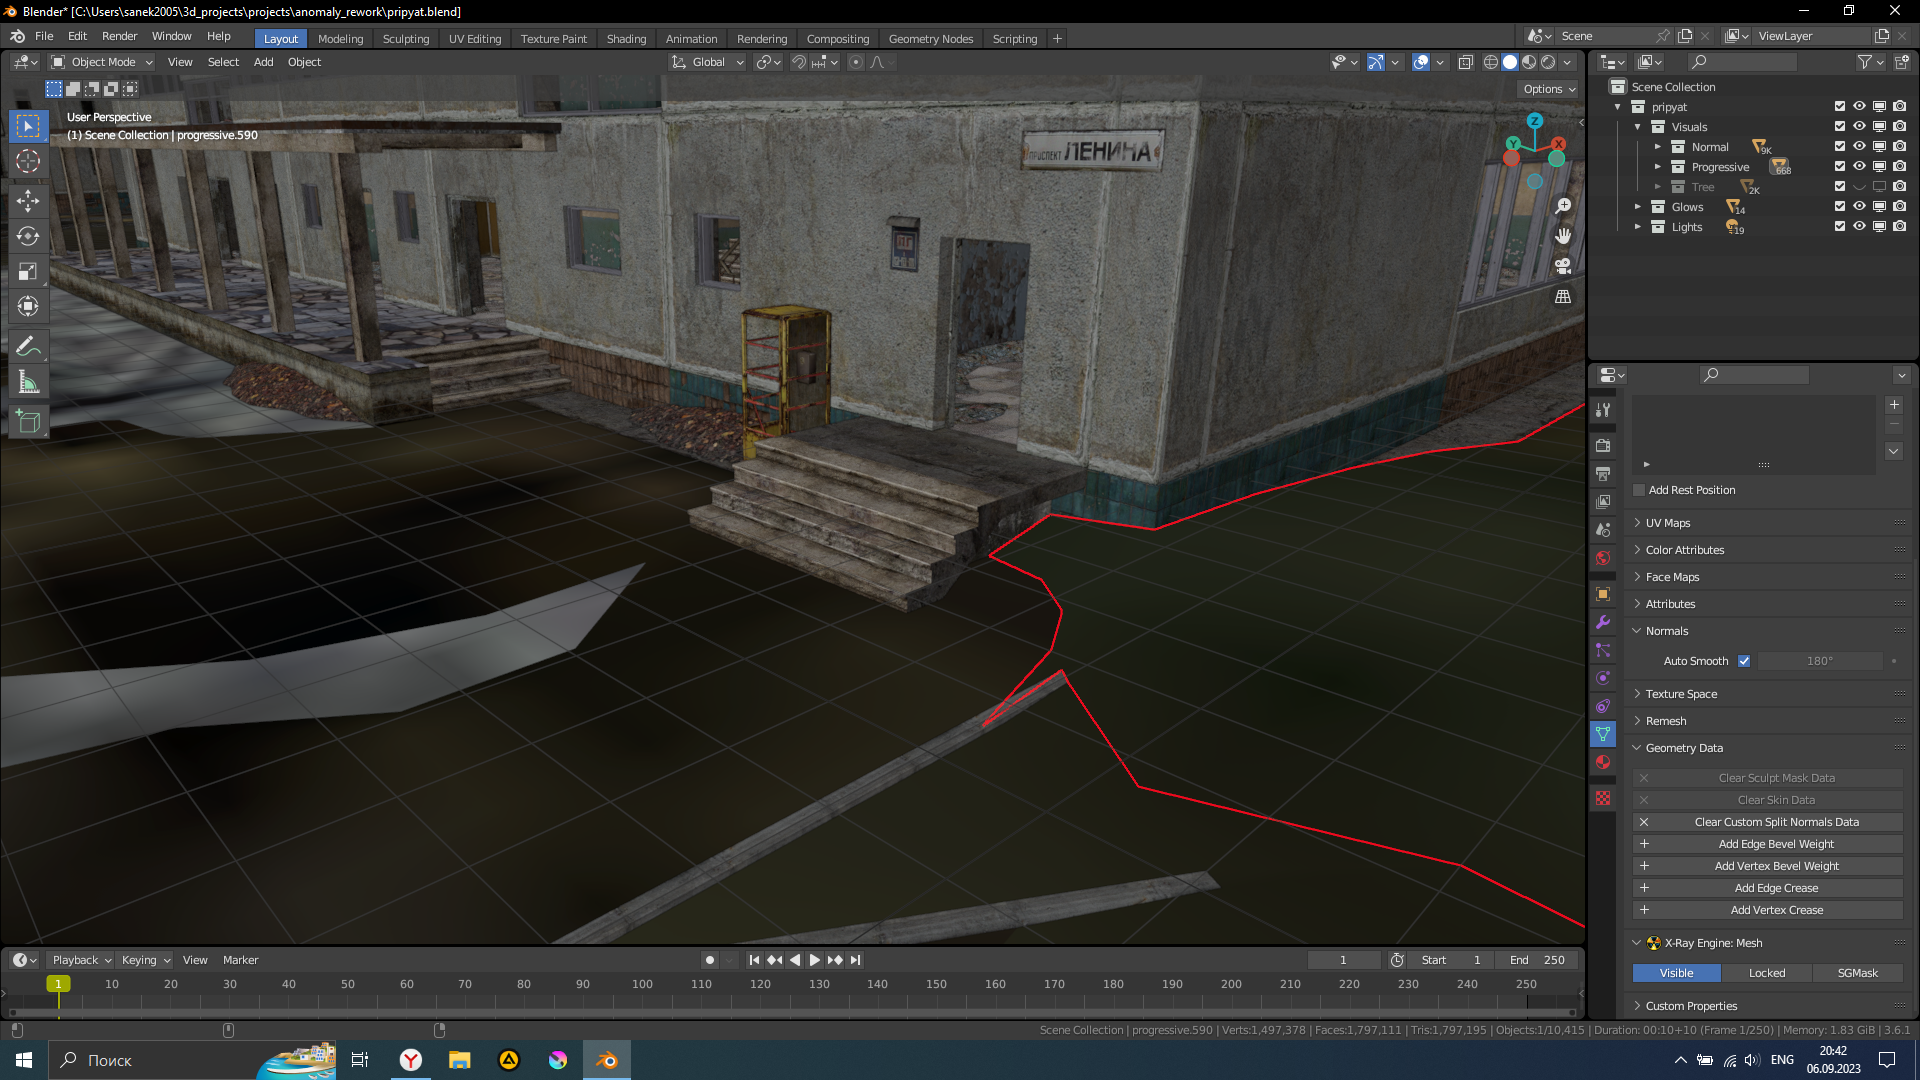Open the Modifiers wrench properties tab
1920x1080 pixels.
click(x=1603, y=622)
